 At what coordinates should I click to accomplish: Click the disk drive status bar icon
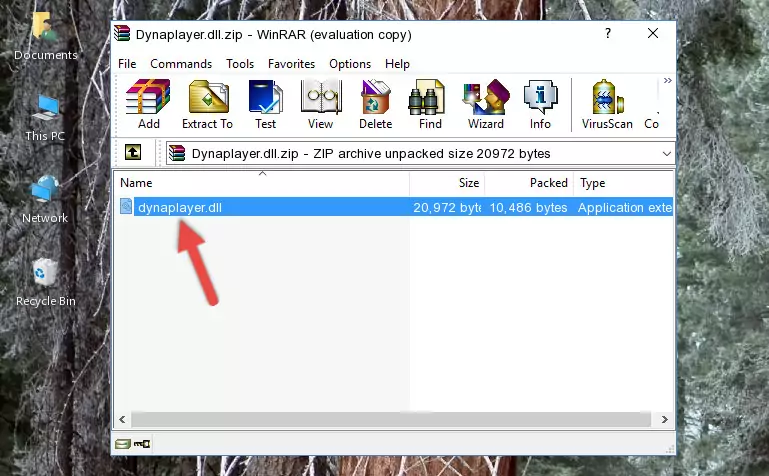(x=123, y=444)
